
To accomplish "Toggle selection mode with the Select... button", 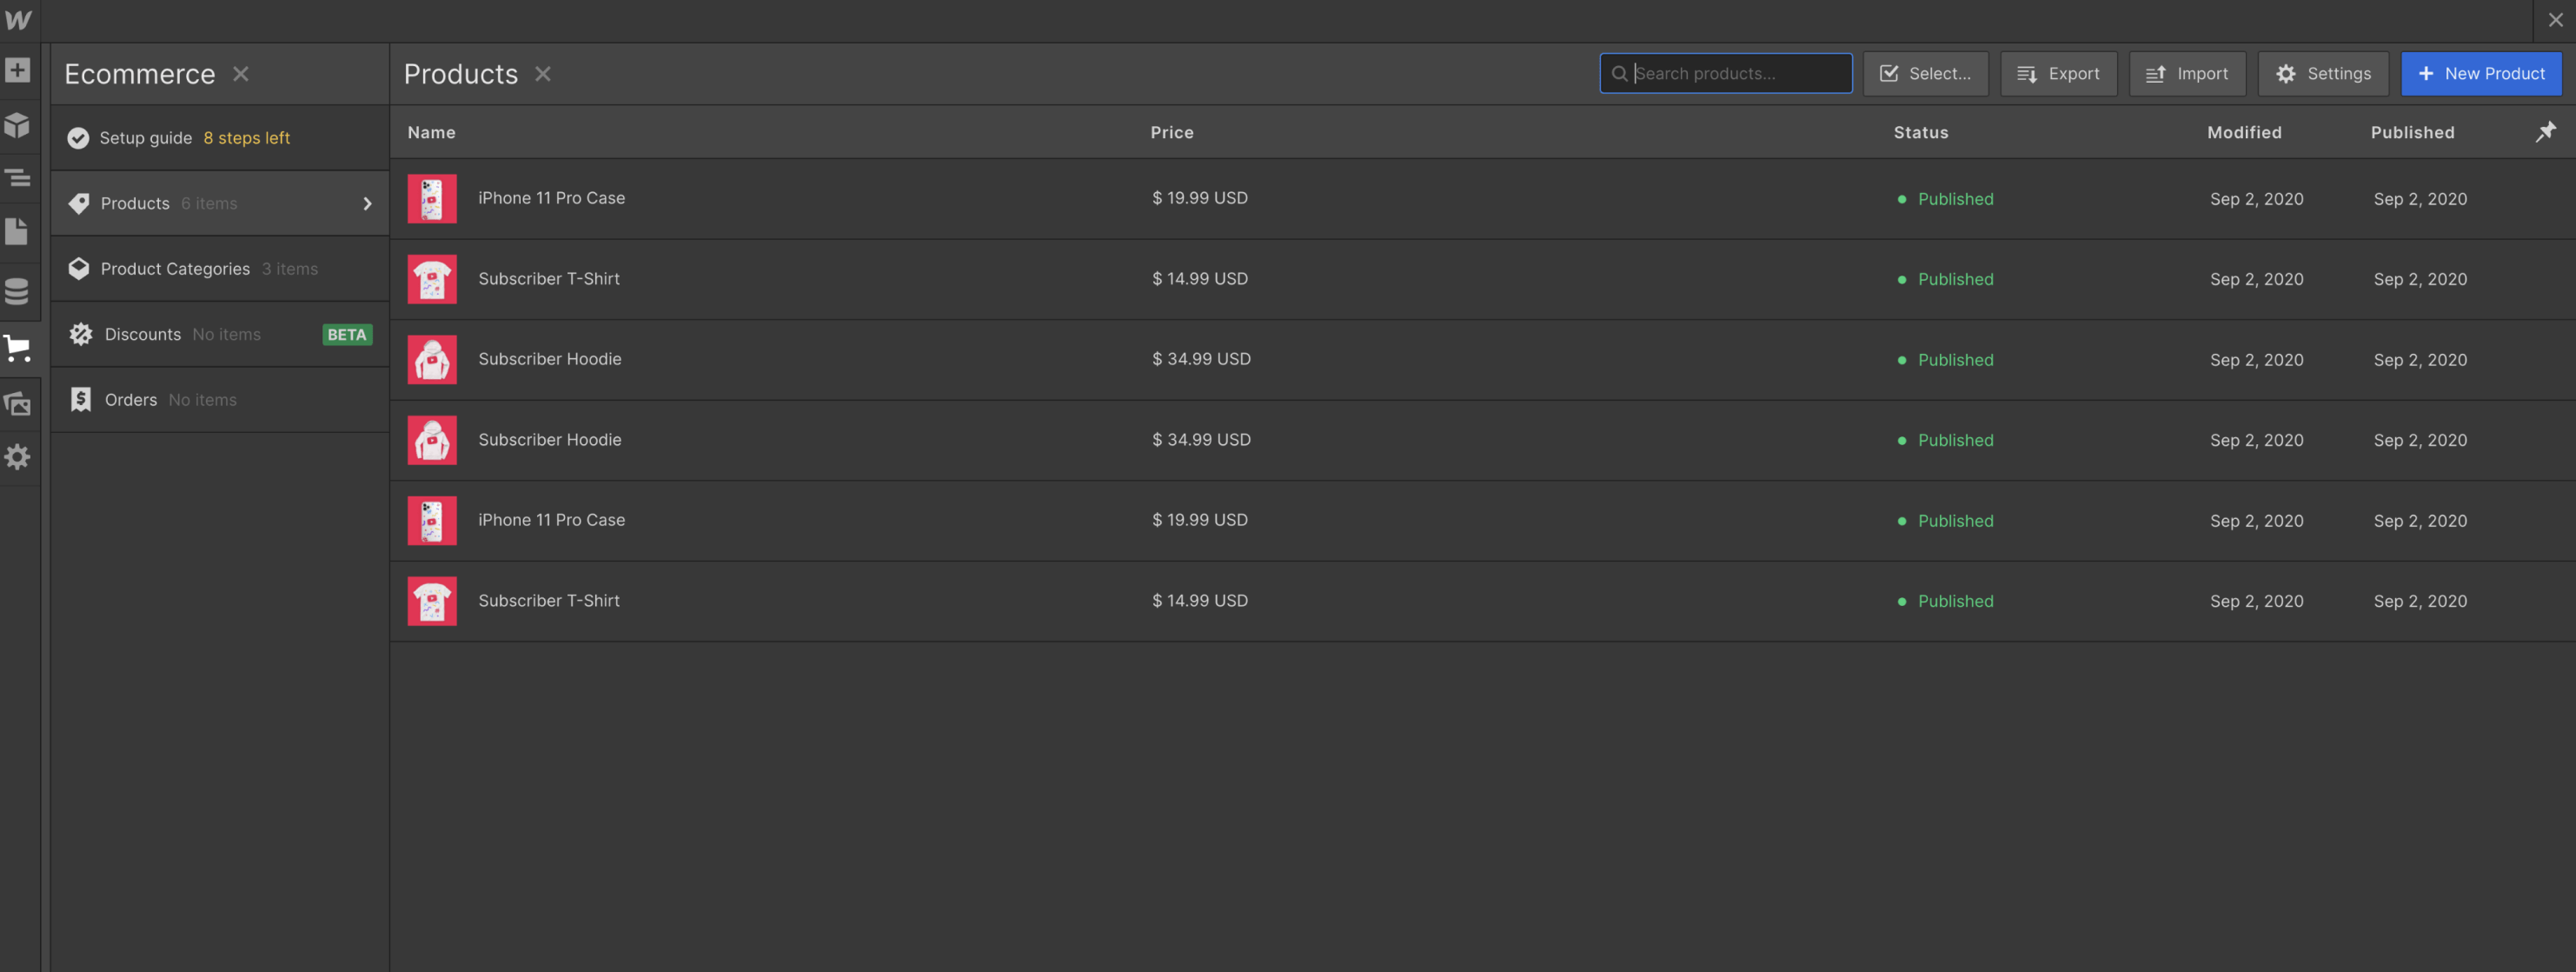I will point(1924,73).
